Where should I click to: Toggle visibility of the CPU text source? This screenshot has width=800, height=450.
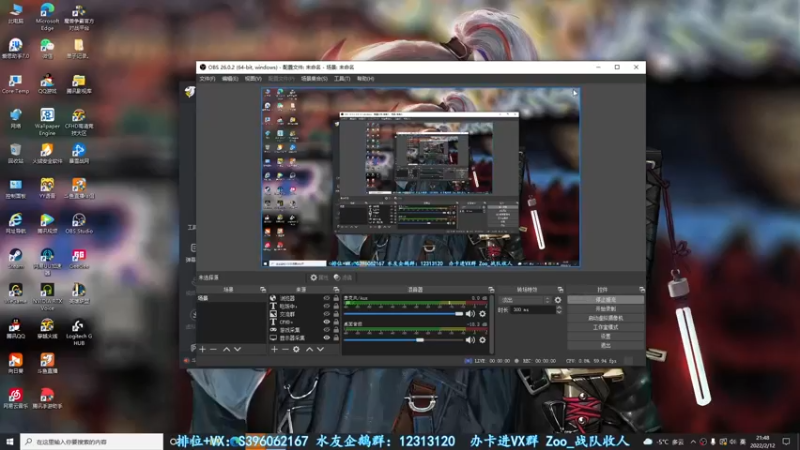(x=327, y=322)
